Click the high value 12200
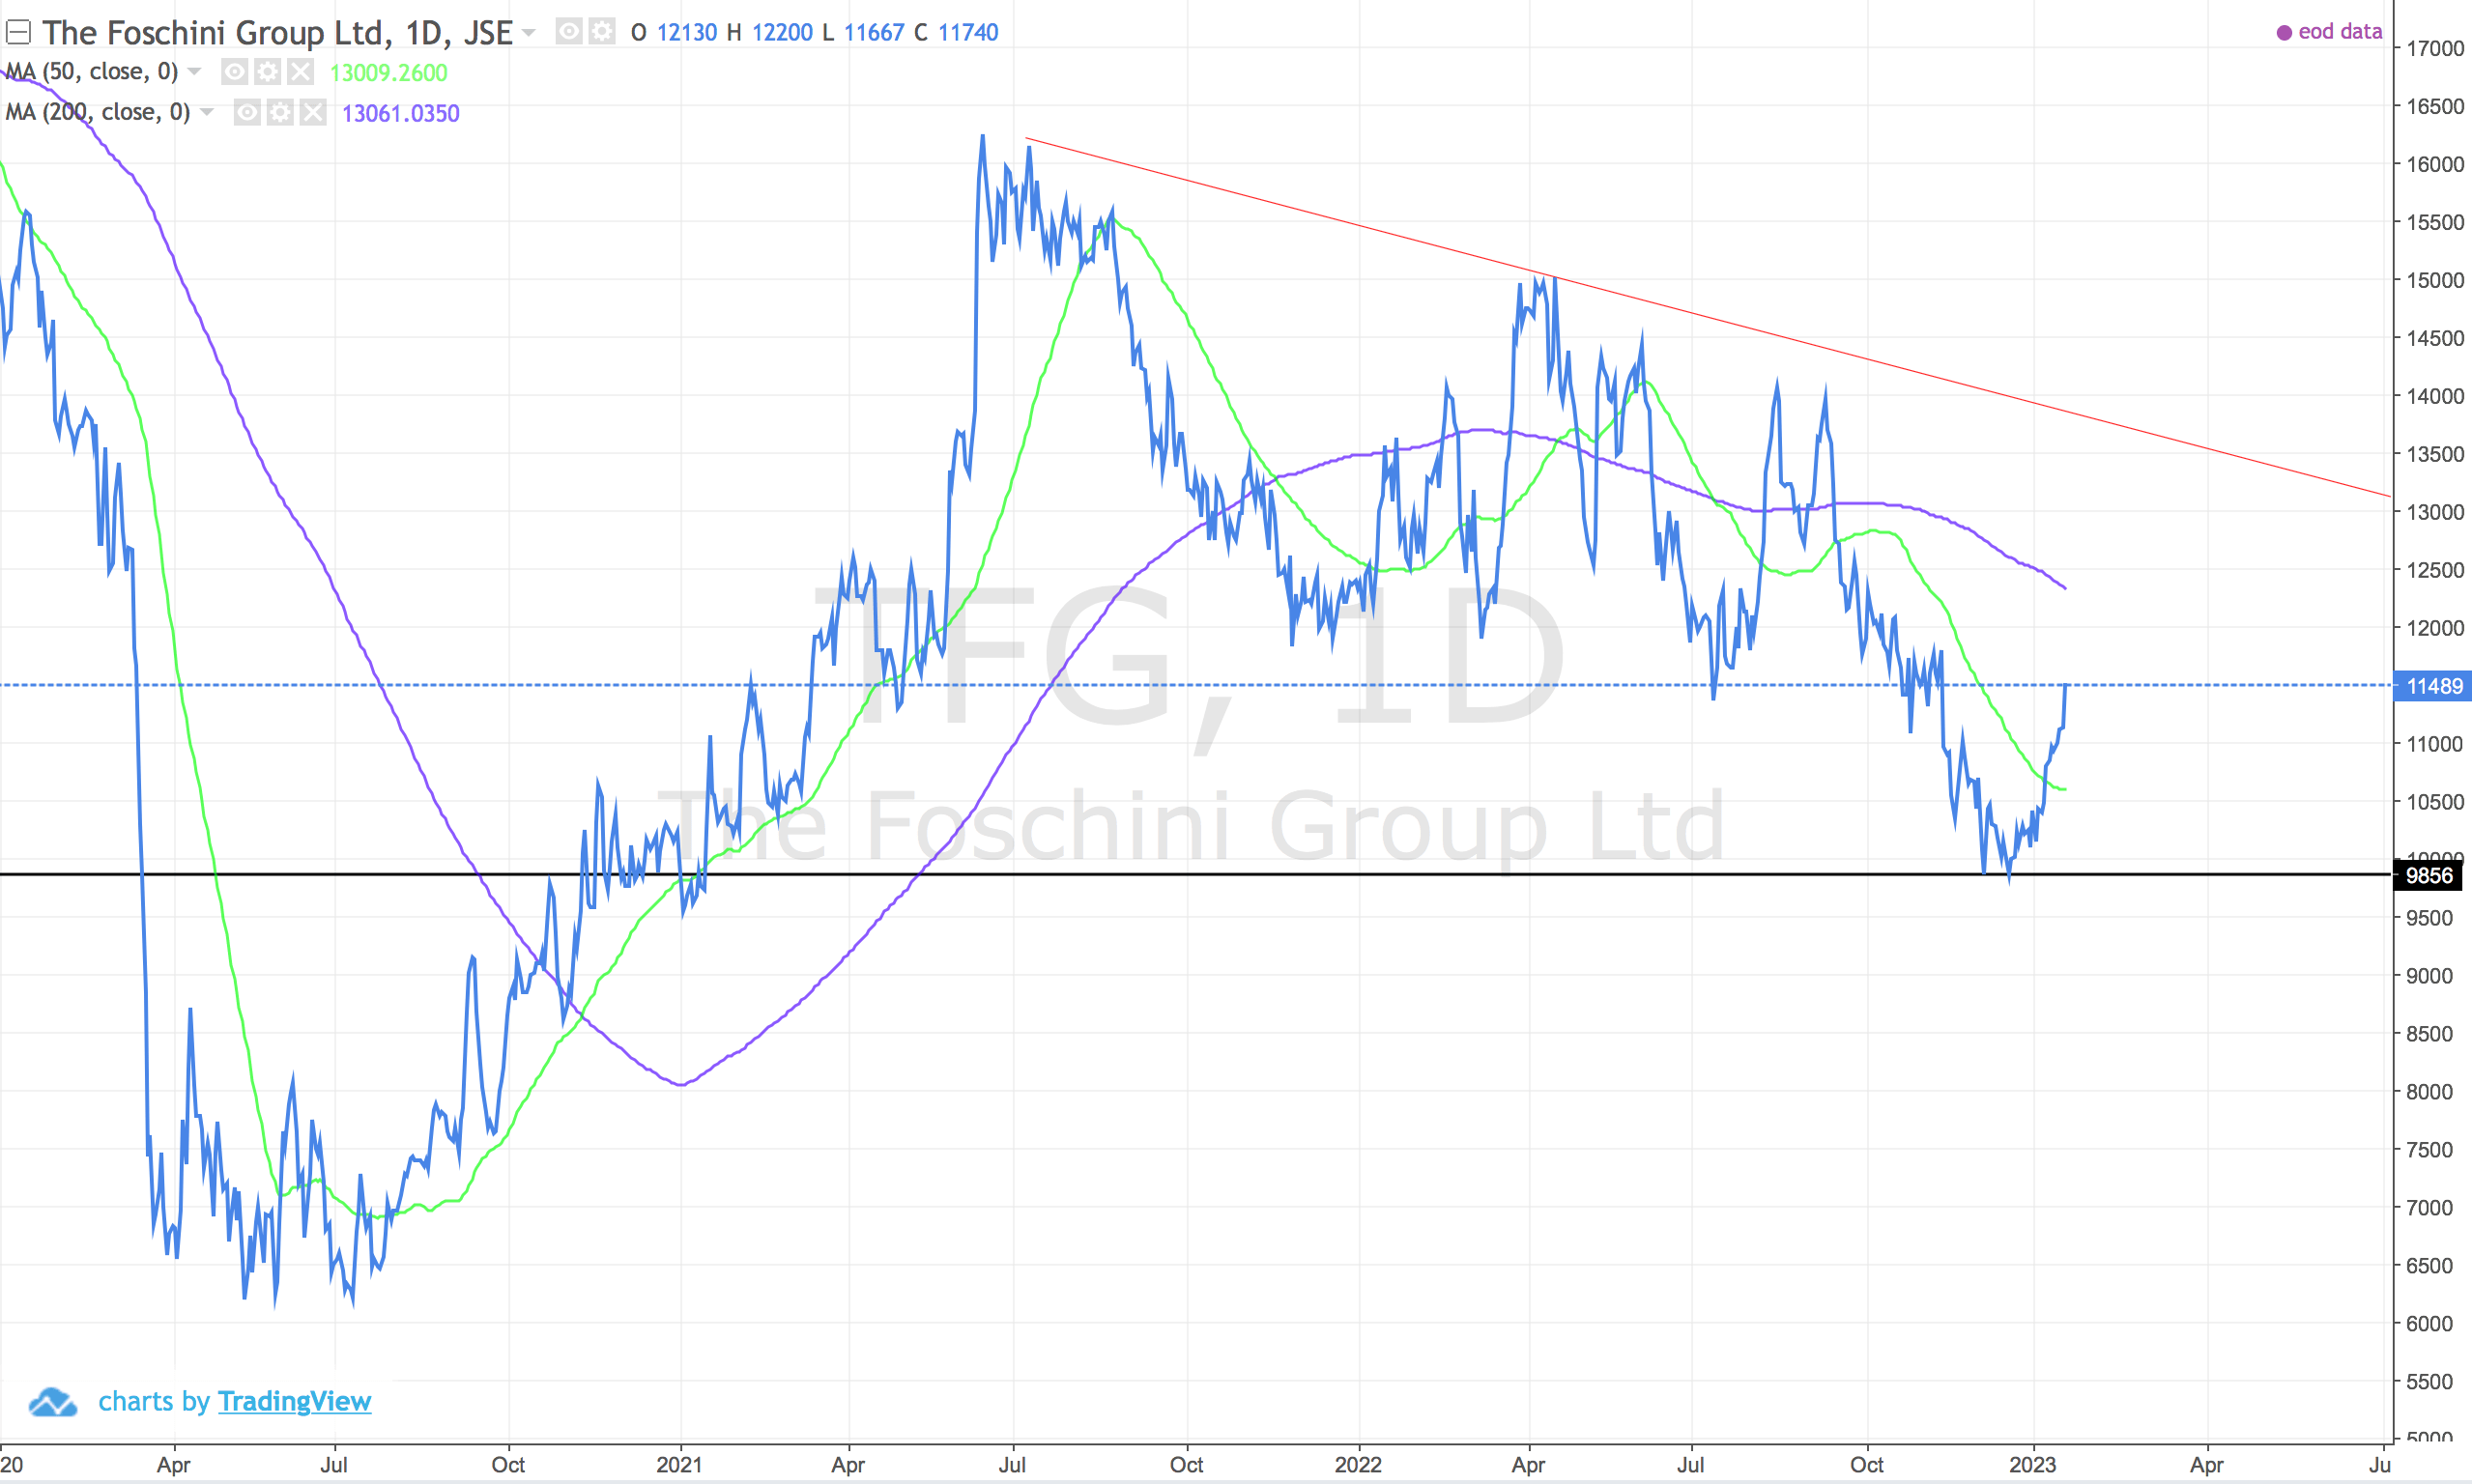This screenshot has height=1484, width=2472. pos(781,33)
